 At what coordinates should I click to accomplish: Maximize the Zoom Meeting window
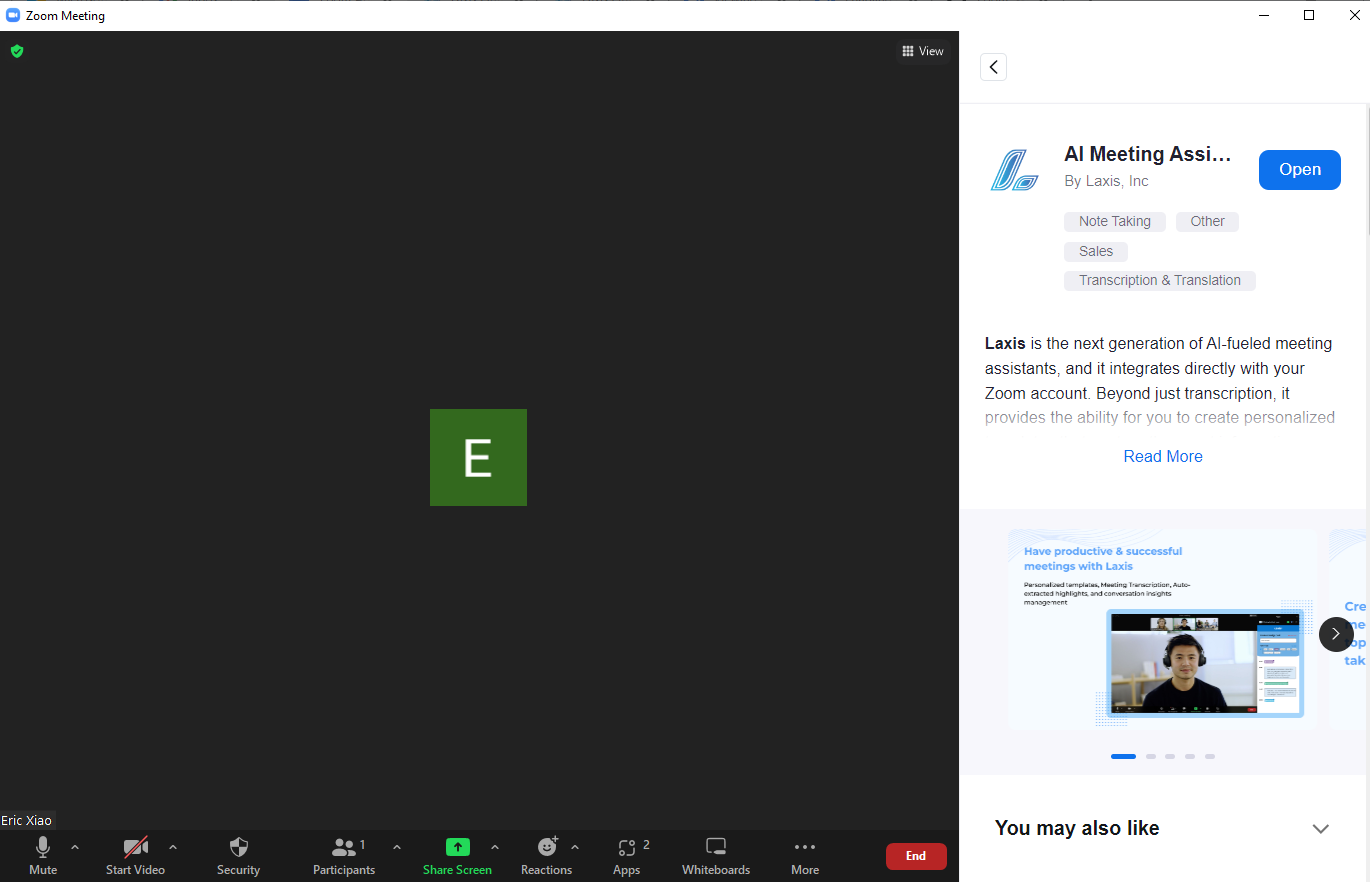point(1309,15)
